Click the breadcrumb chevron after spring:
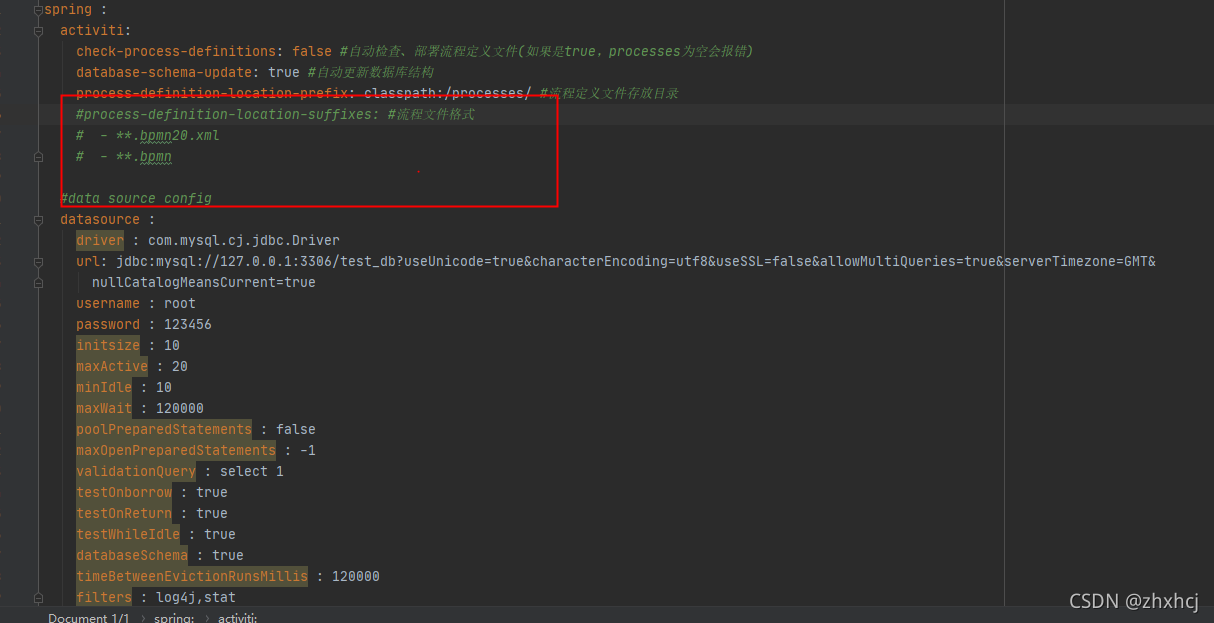This screenshot has width=1214, height=623. coord(209,617)
